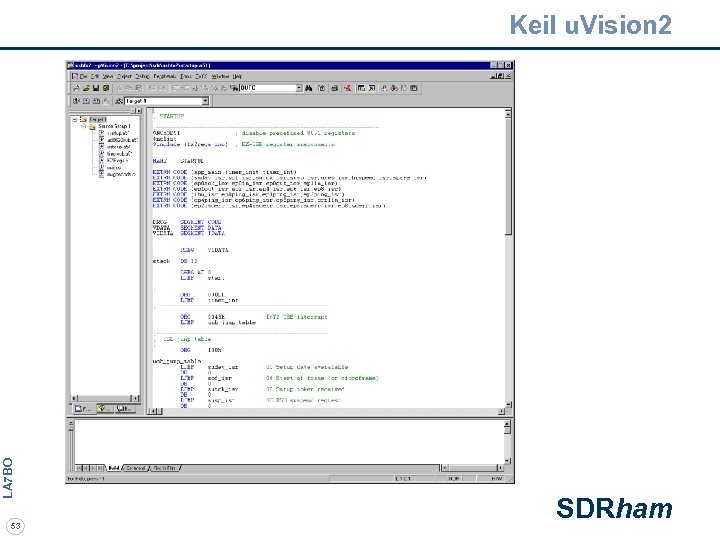The height and width of the screenshot is (540, 720).
Task: Open the File menu
Action: point(84,76)
